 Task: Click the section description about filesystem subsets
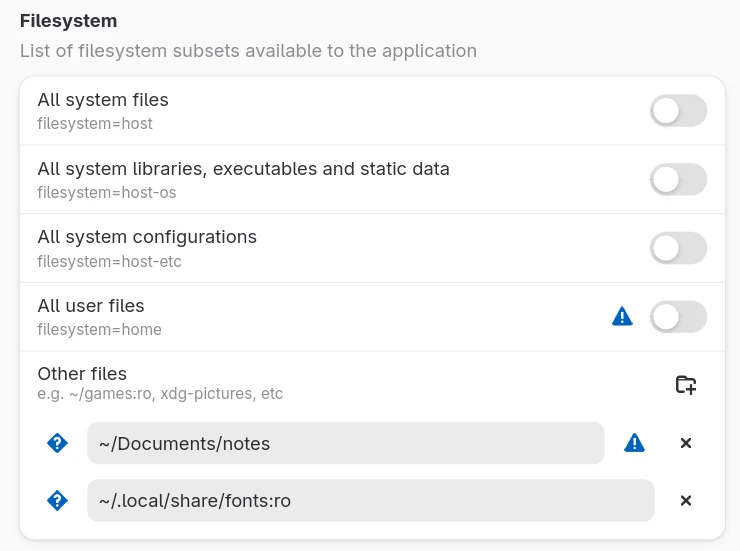pos(248,51)
